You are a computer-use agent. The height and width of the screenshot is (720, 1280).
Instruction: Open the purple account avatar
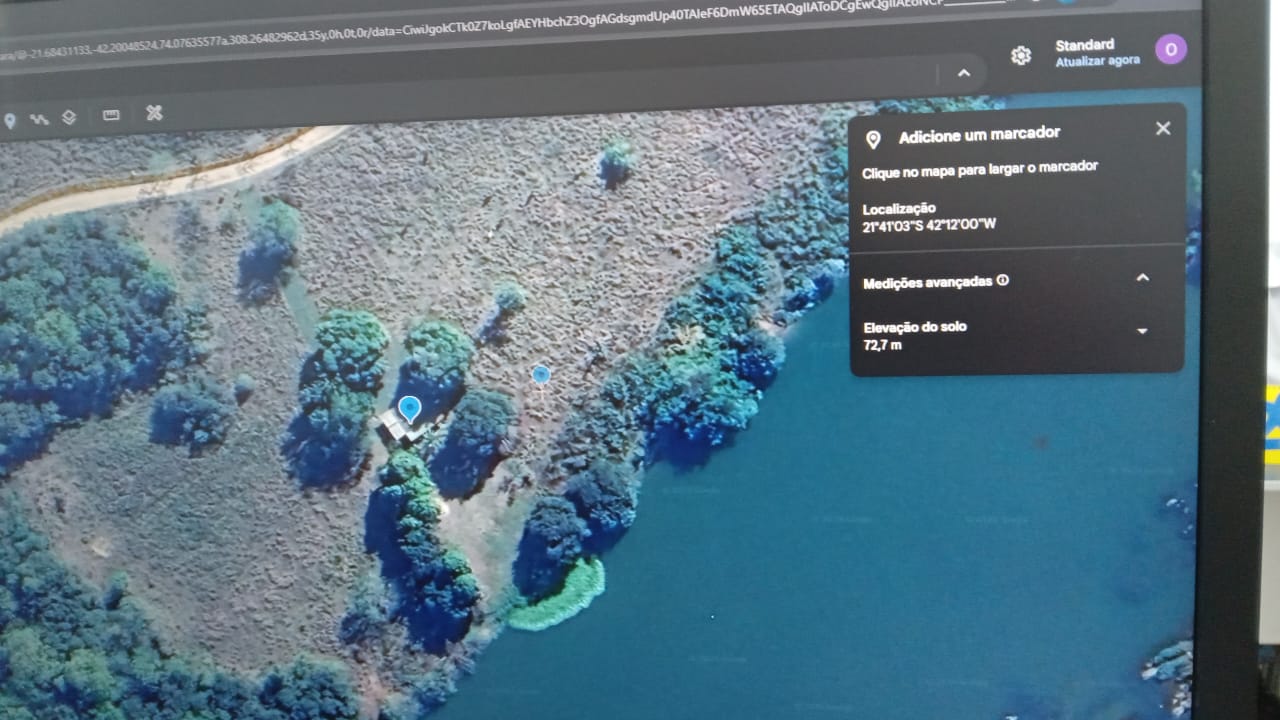1170,50
